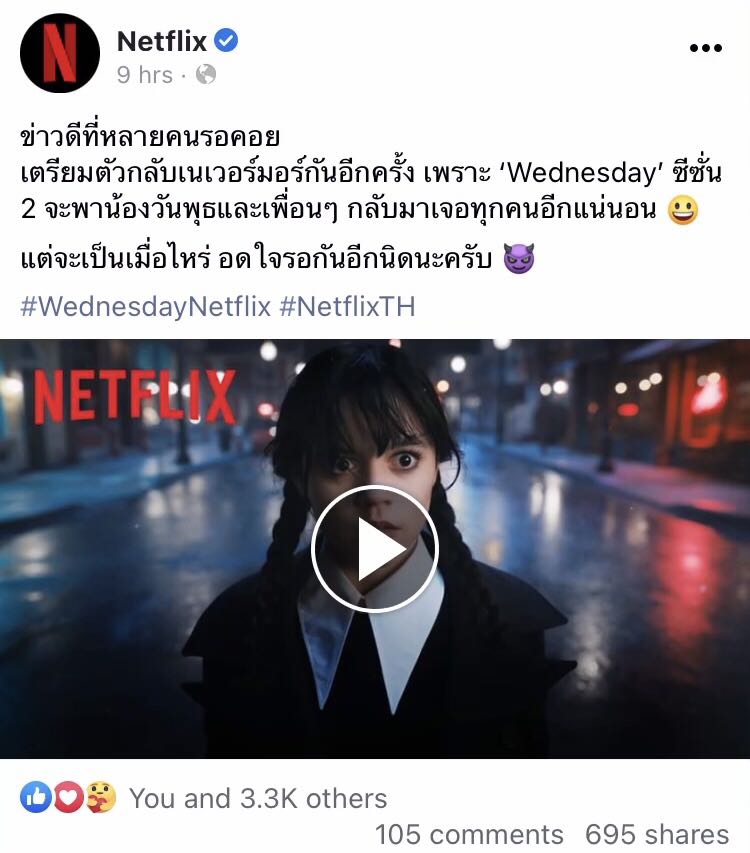
Task: Click the first Thai line of the caption
Action: (150, 136)
